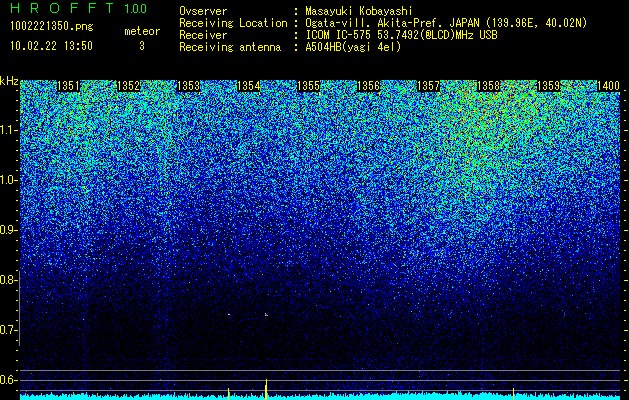Click the 1353 time marker
The height and width of the screenshot is (400, 629).
(x=189, y=86)
